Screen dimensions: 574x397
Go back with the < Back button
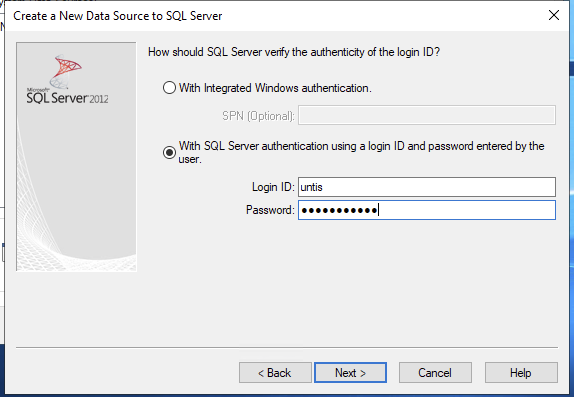(x=275, y=373)
